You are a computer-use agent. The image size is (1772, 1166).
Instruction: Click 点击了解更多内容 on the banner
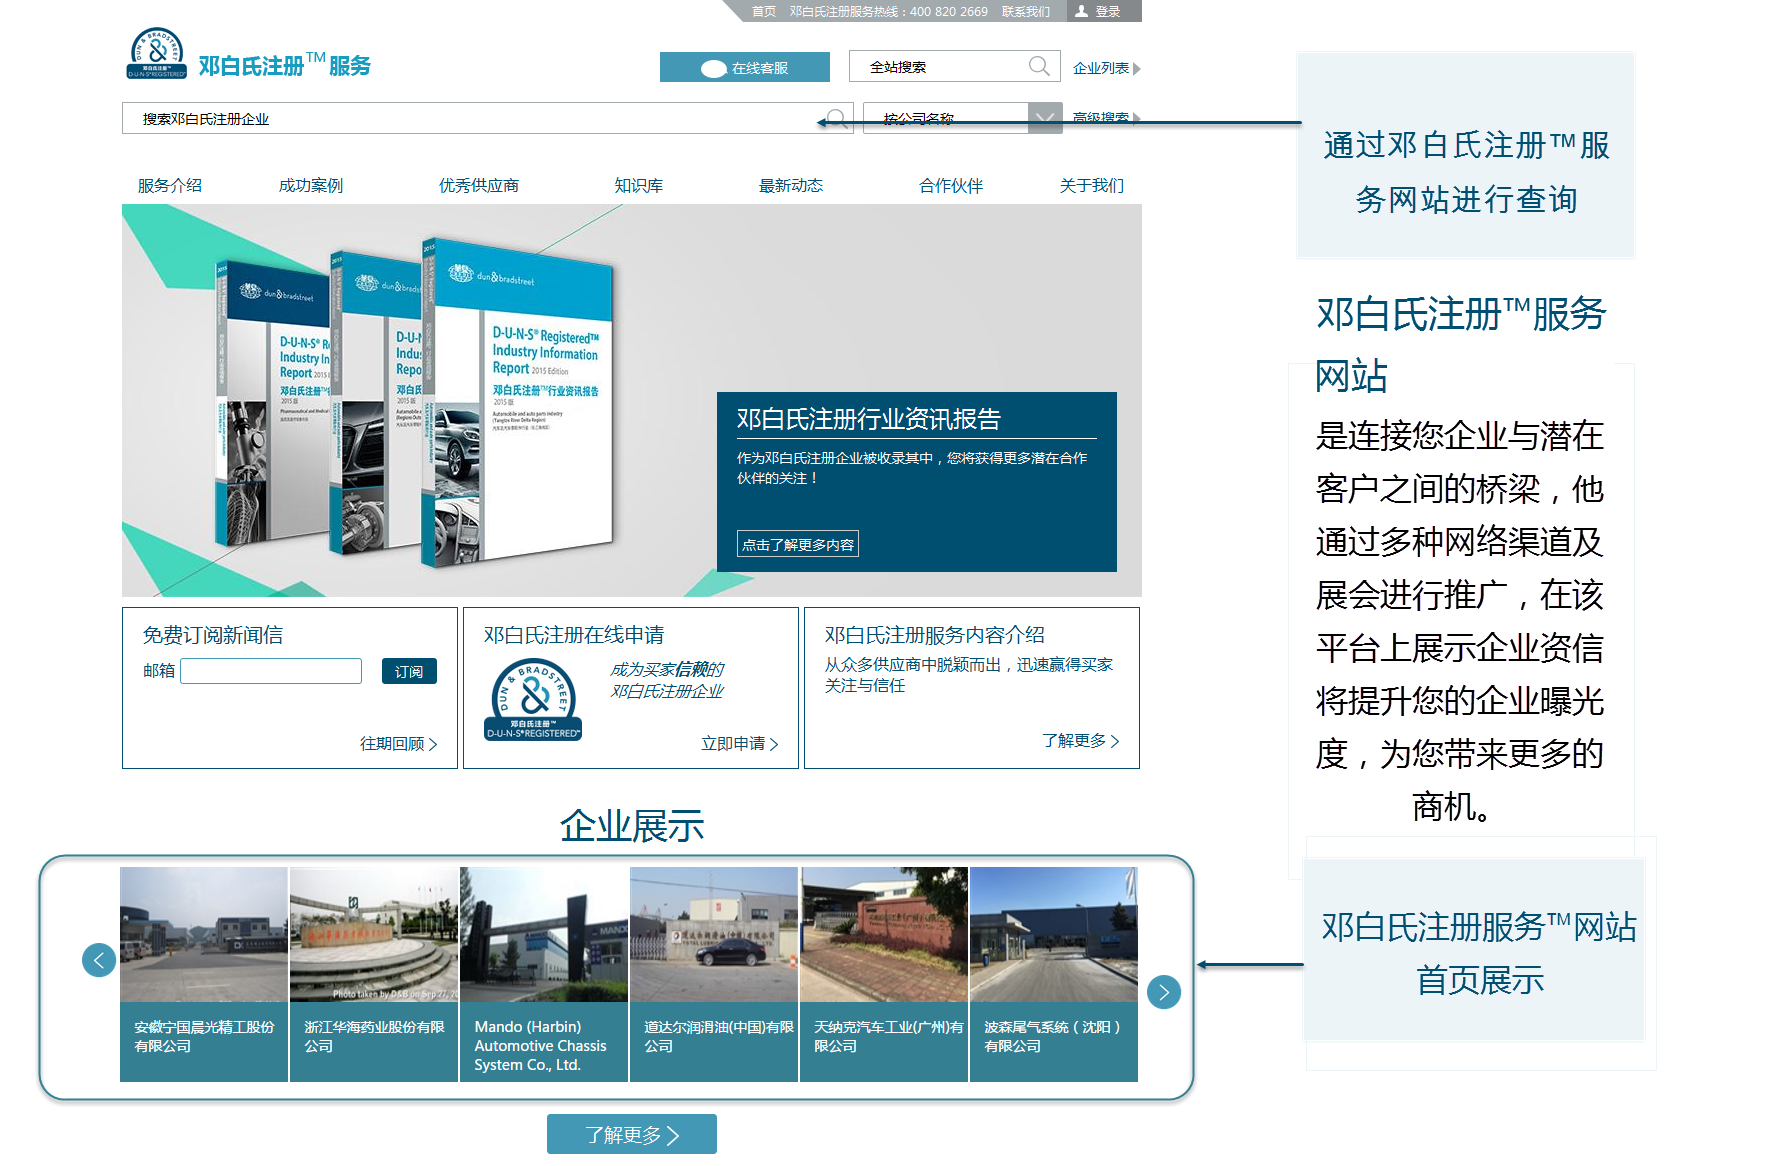(797, 544)
